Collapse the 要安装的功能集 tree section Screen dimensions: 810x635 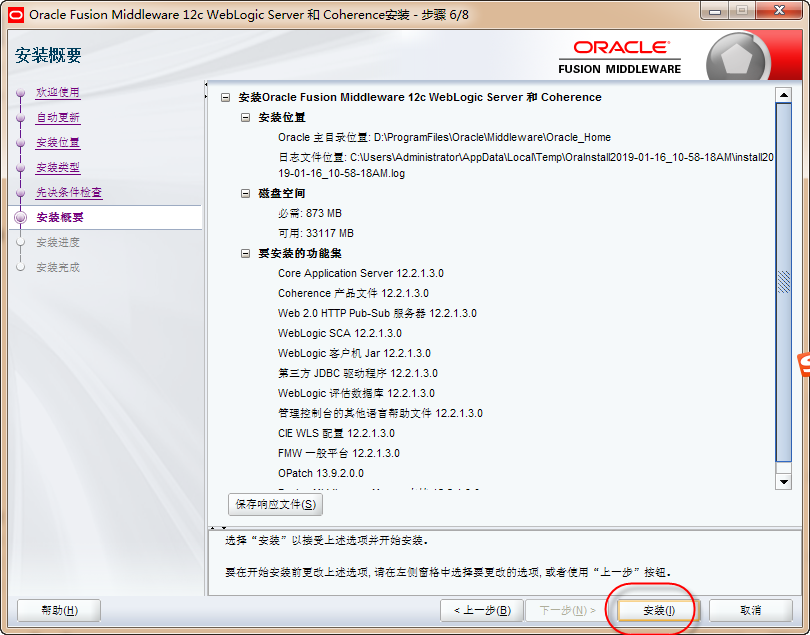245,254
